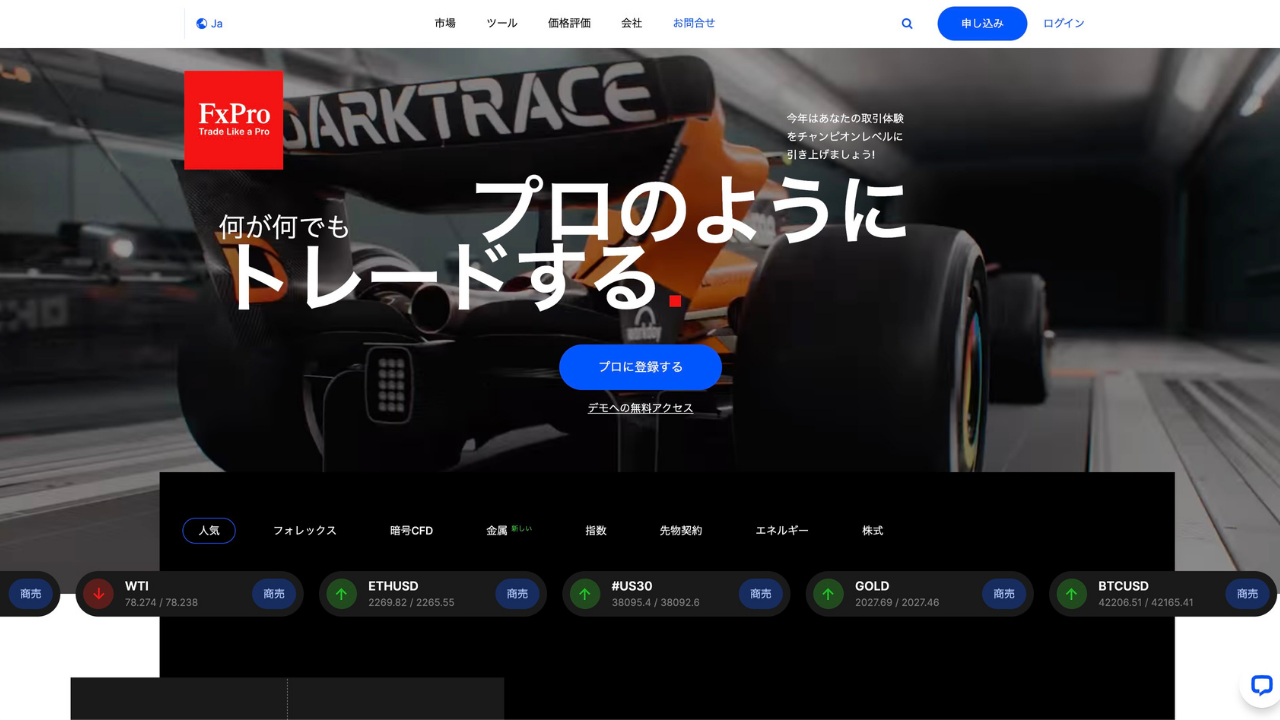
Task: Click the 商売 button for ETHUSD
Action: 517,594
